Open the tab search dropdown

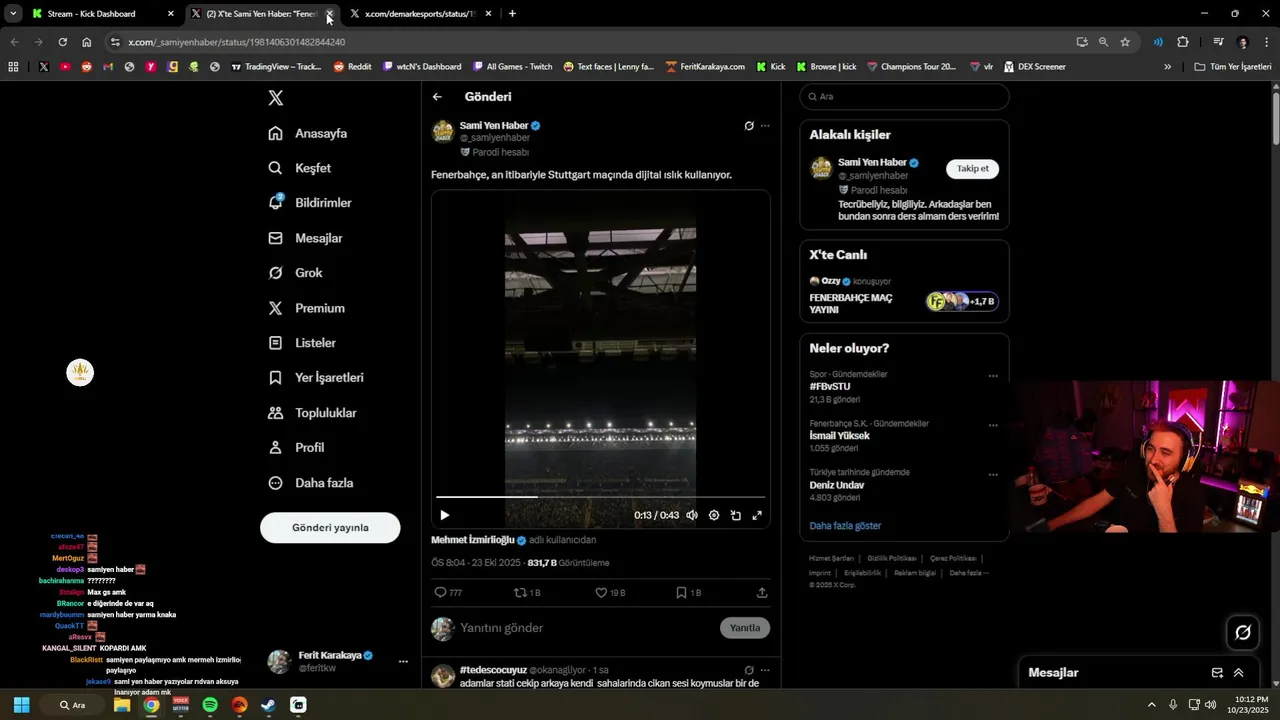click(13, 14)
